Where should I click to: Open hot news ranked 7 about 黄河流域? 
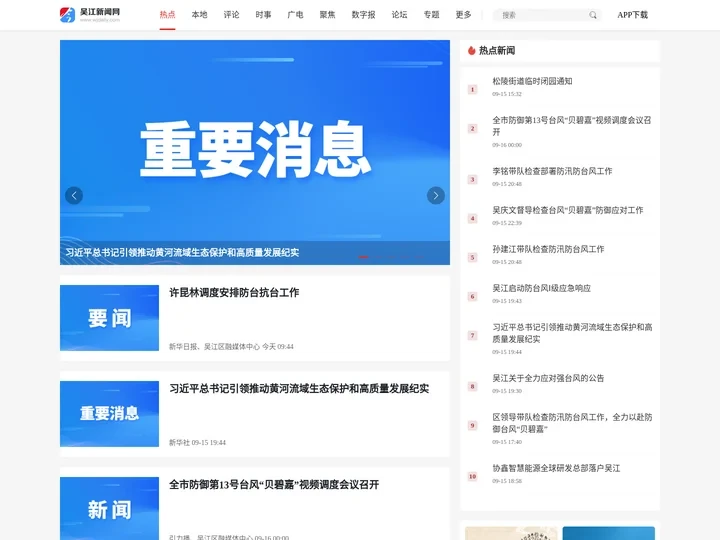click(x=572, y=333)
